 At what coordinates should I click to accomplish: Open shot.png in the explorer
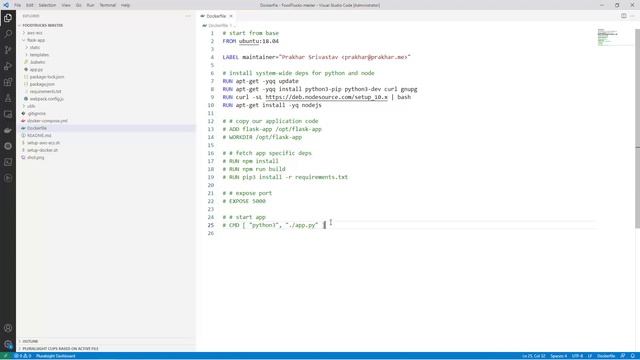click(36, 158)
